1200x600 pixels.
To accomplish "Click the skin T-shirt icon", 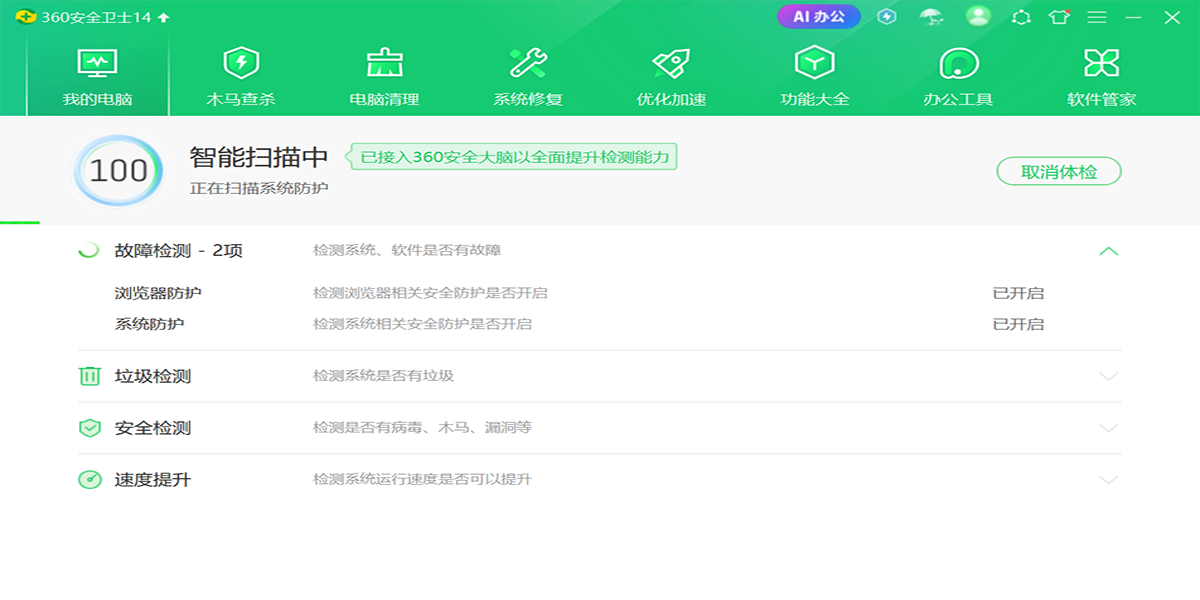I will point(1059,17).
